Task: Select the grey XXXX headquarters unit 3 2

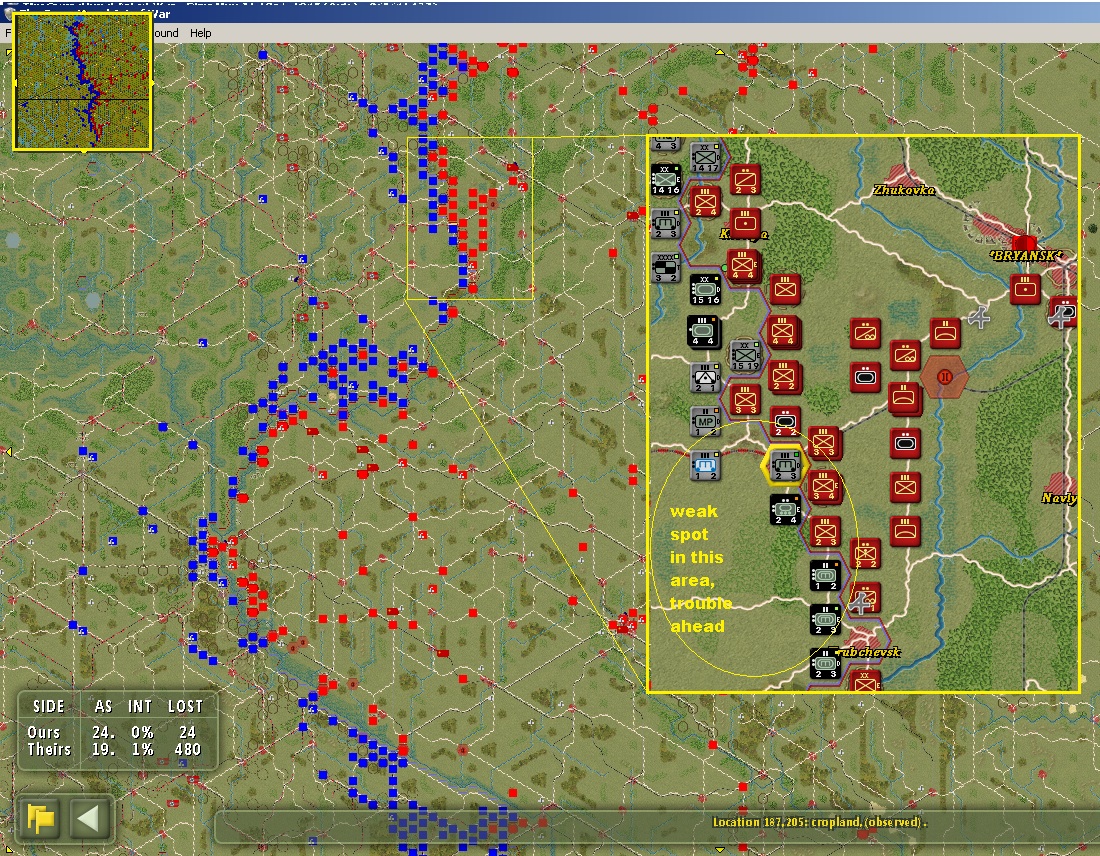Action: 666,267
